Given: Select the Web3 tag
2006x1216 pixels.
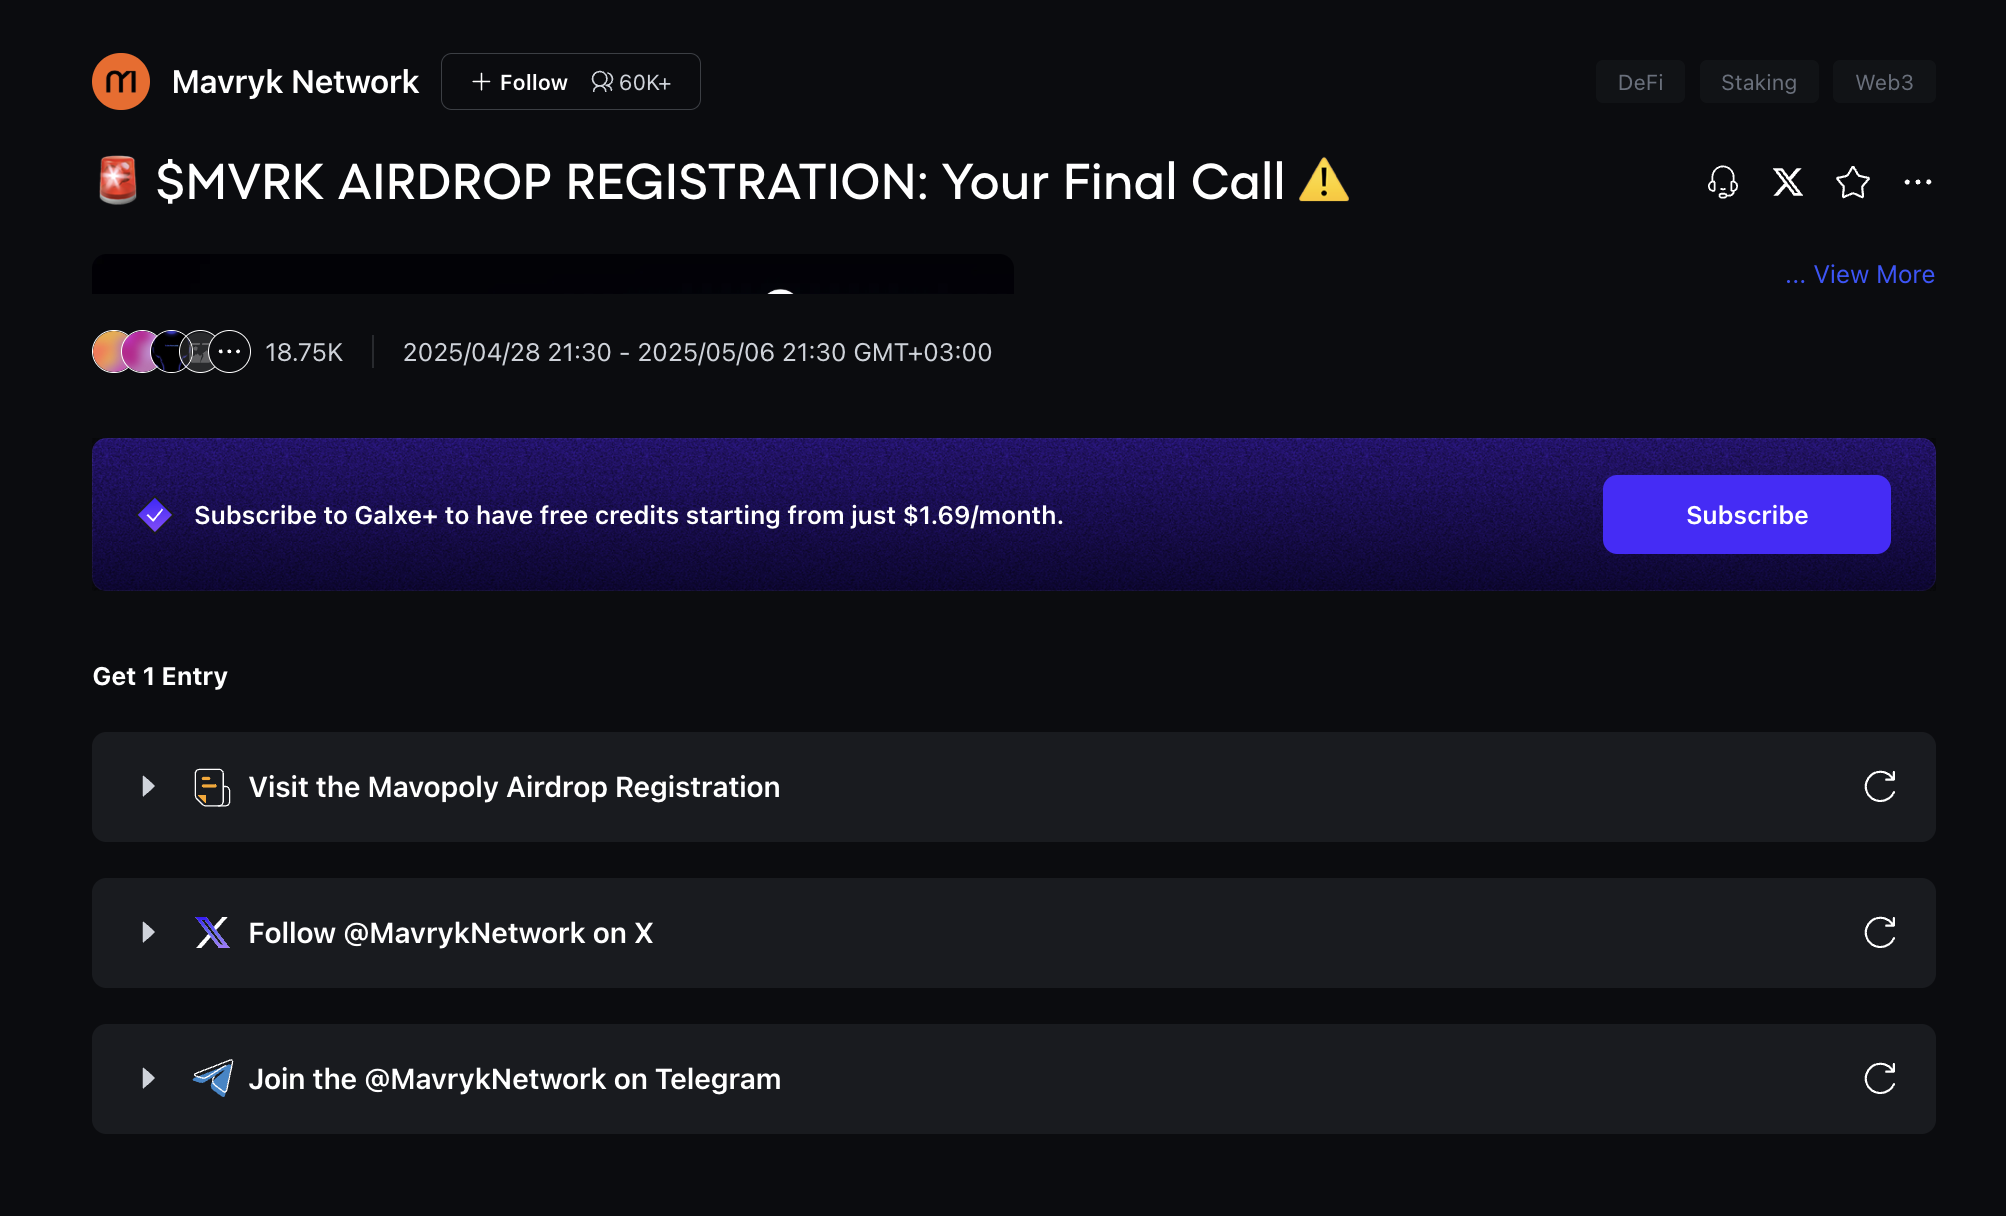Looking at the screenshot, I should [x=1884, y=82].
